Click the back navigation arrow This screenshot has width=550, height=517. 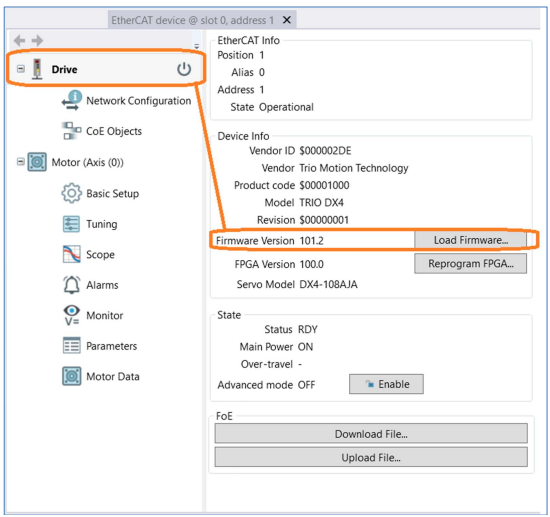click(x=19, y=41)
